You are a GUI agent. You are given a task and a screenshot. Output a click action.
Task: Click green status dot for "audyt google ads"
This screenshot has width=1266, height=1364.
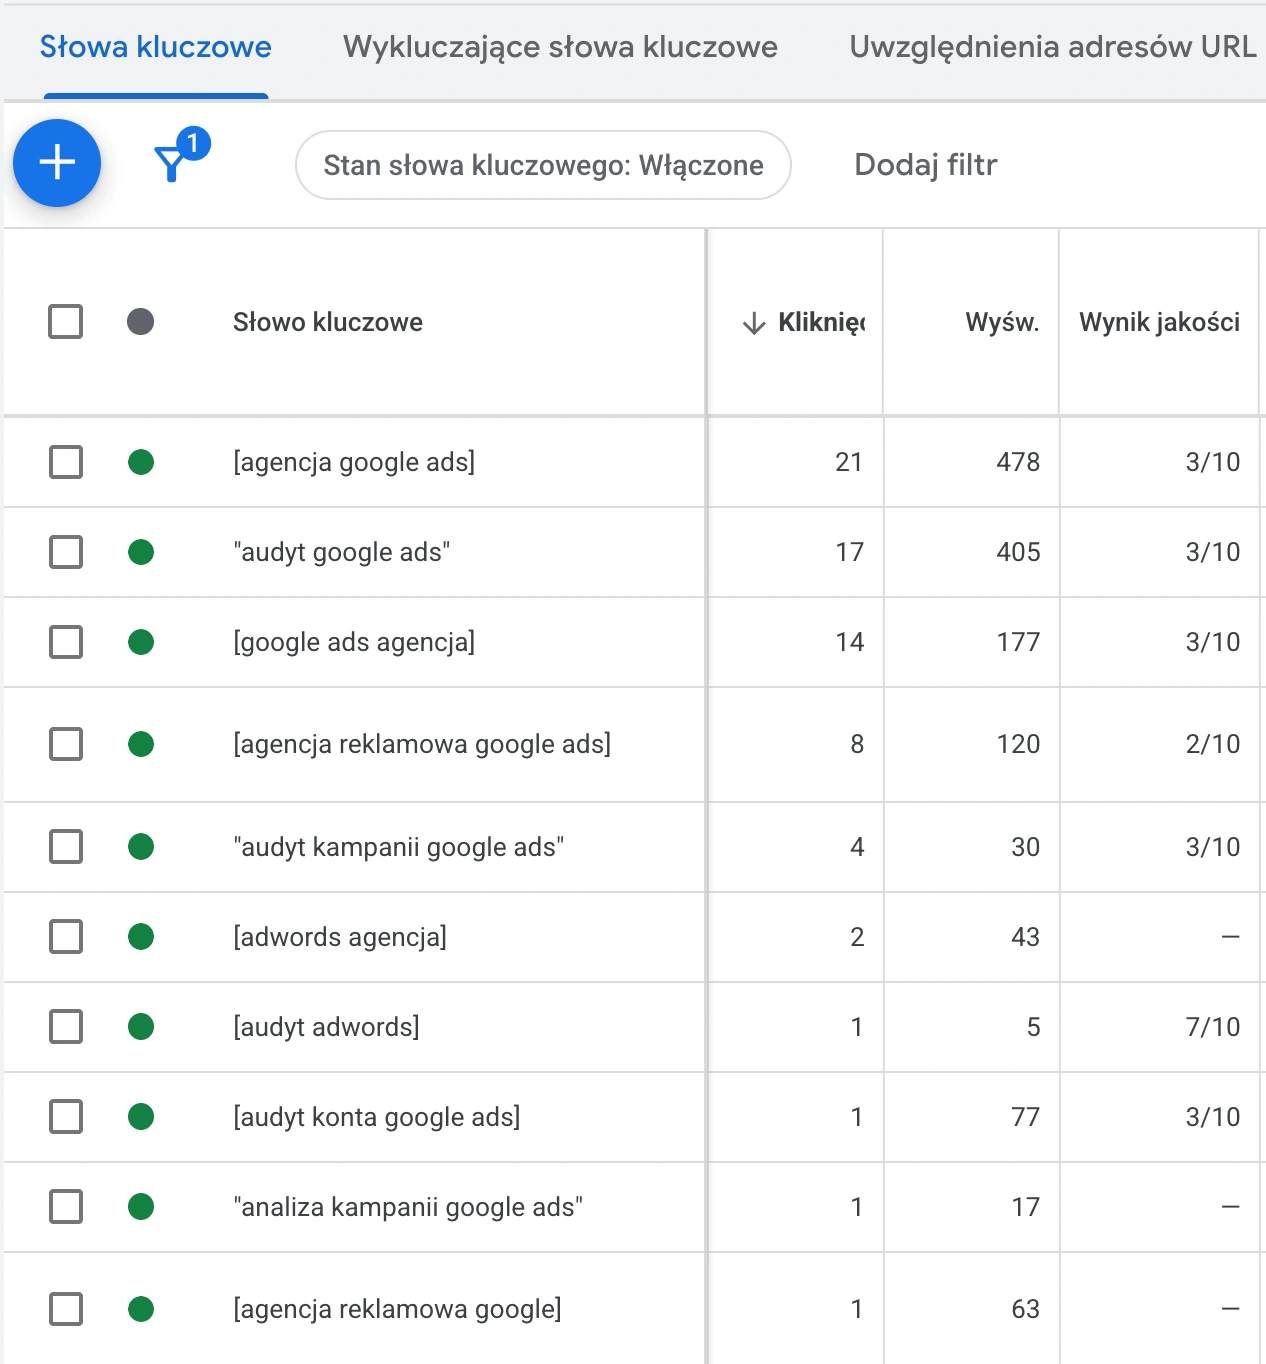tap(141, 552)
